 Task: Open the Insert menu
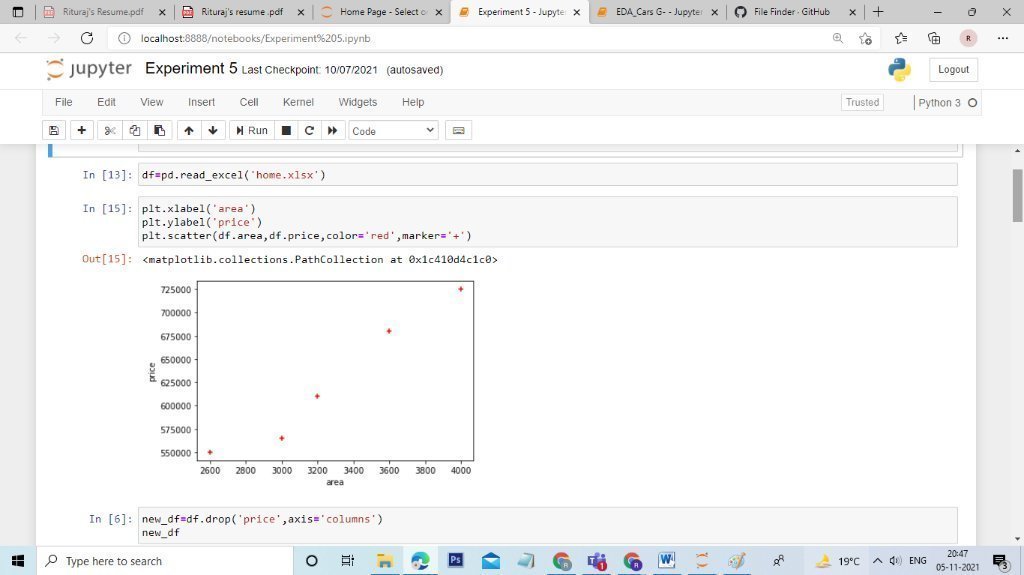(x=201, y=102)
